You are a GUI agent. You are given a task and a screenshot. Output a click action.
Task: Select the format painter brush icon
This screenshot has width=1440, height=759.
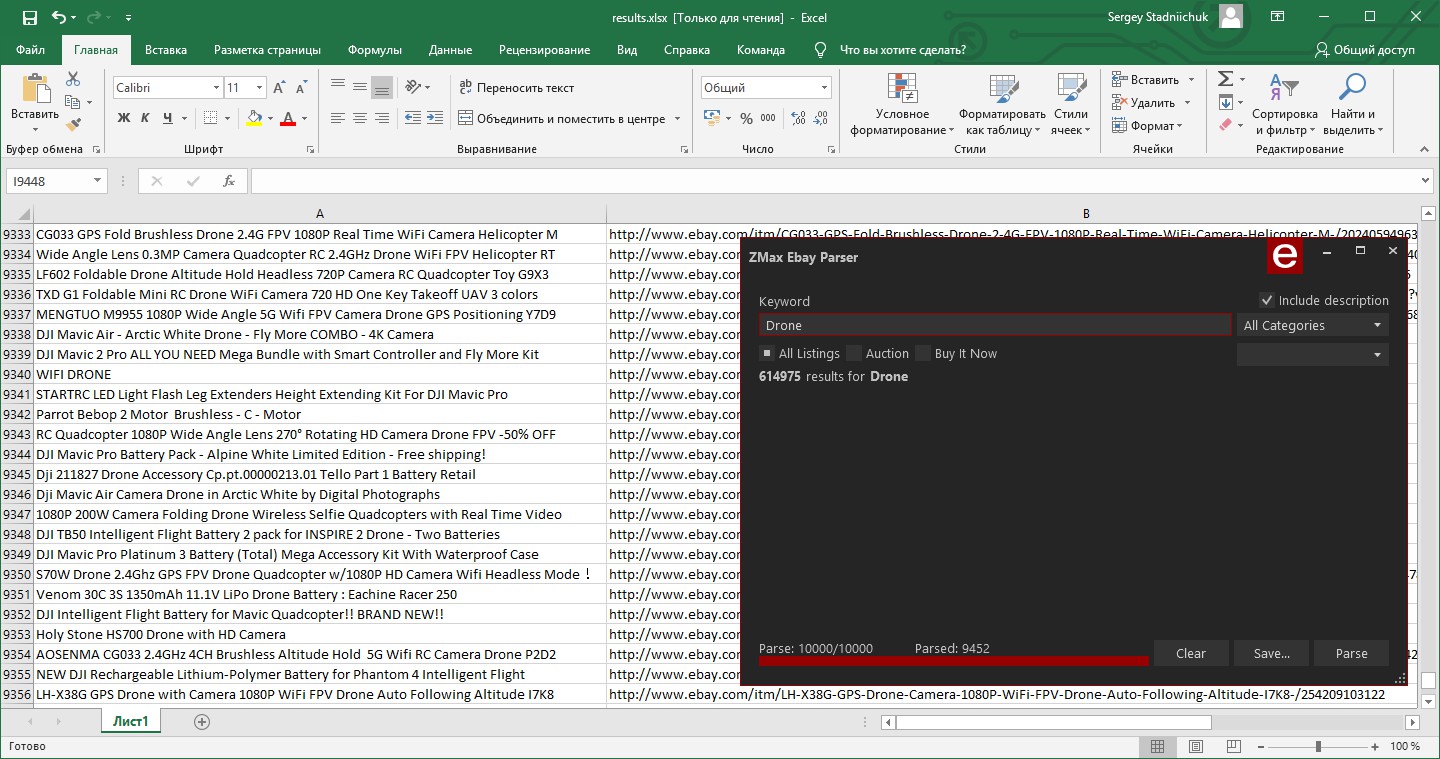point(73,125)
